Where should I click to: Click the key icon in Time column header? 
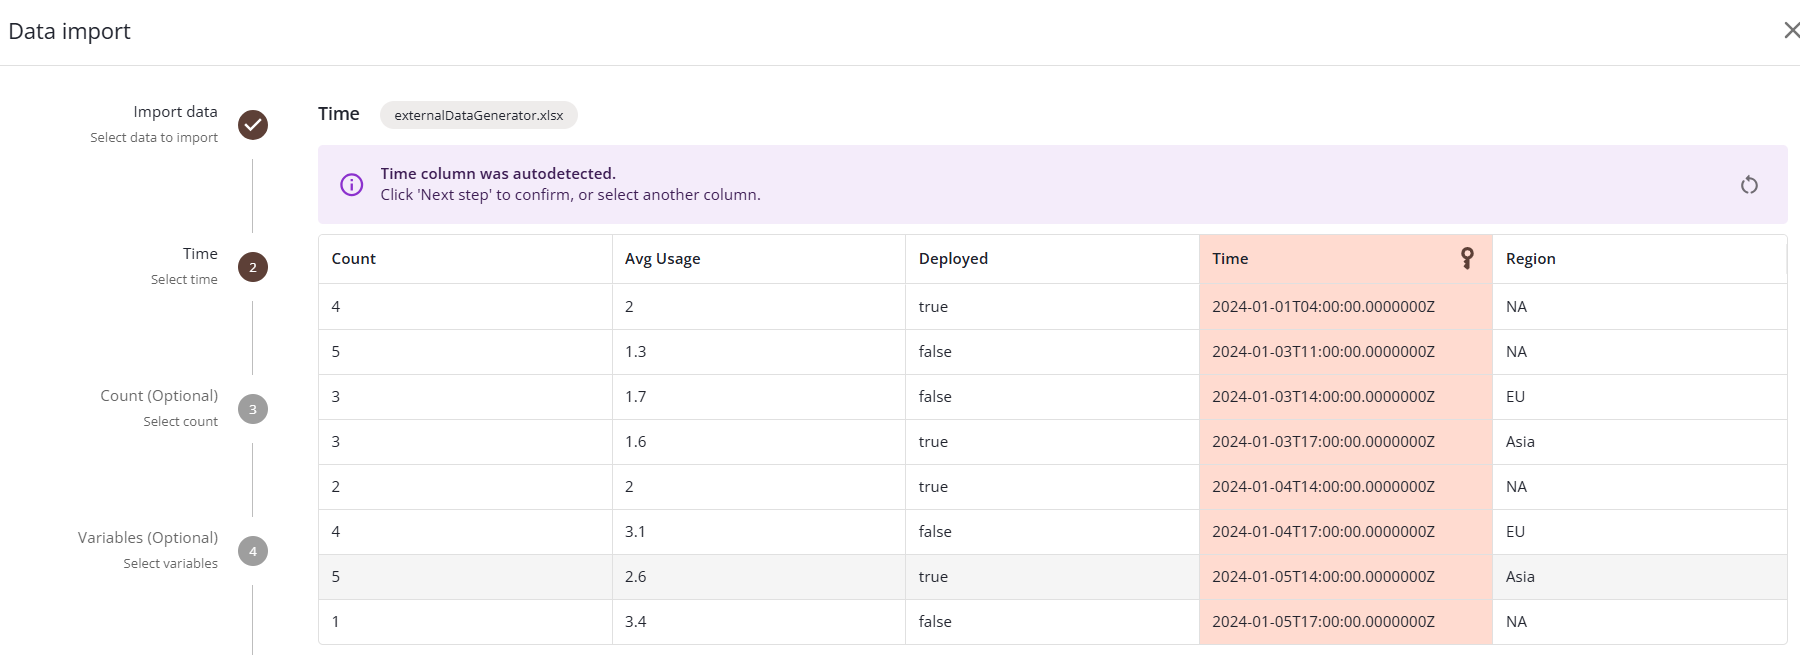pos(1466,258)
